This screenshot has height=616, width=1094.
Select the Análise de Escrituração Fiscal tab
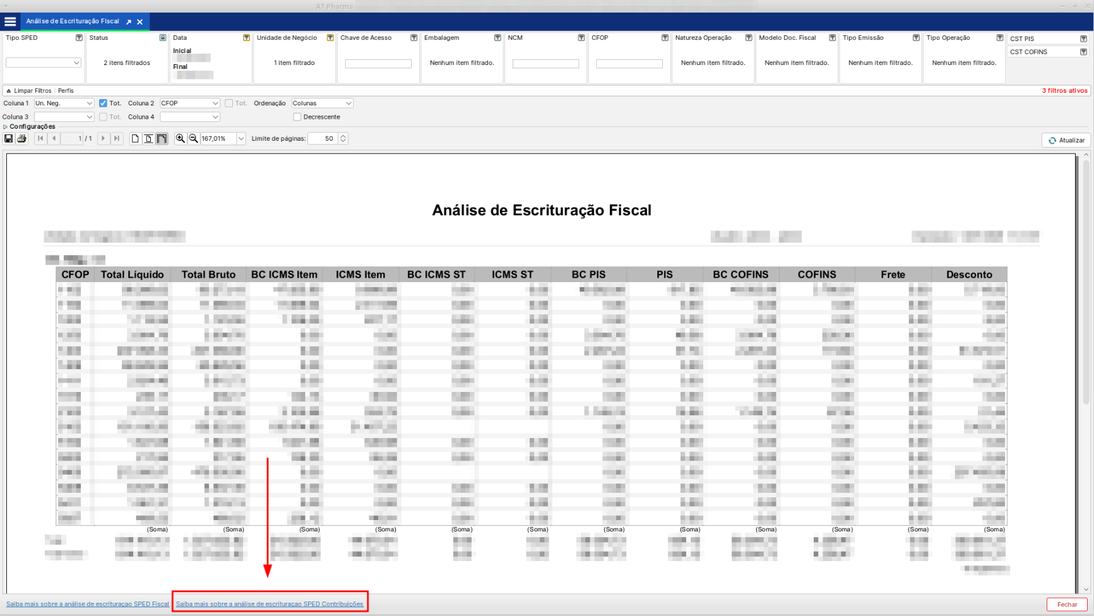pos(72,21)
